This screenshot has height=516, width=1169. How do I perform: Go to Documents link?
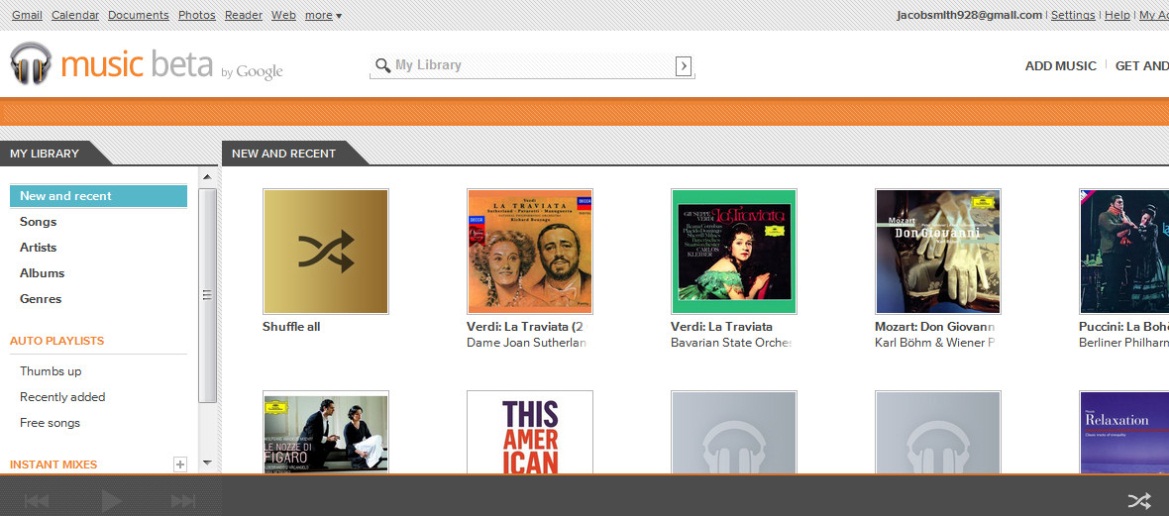pos(139,15)
